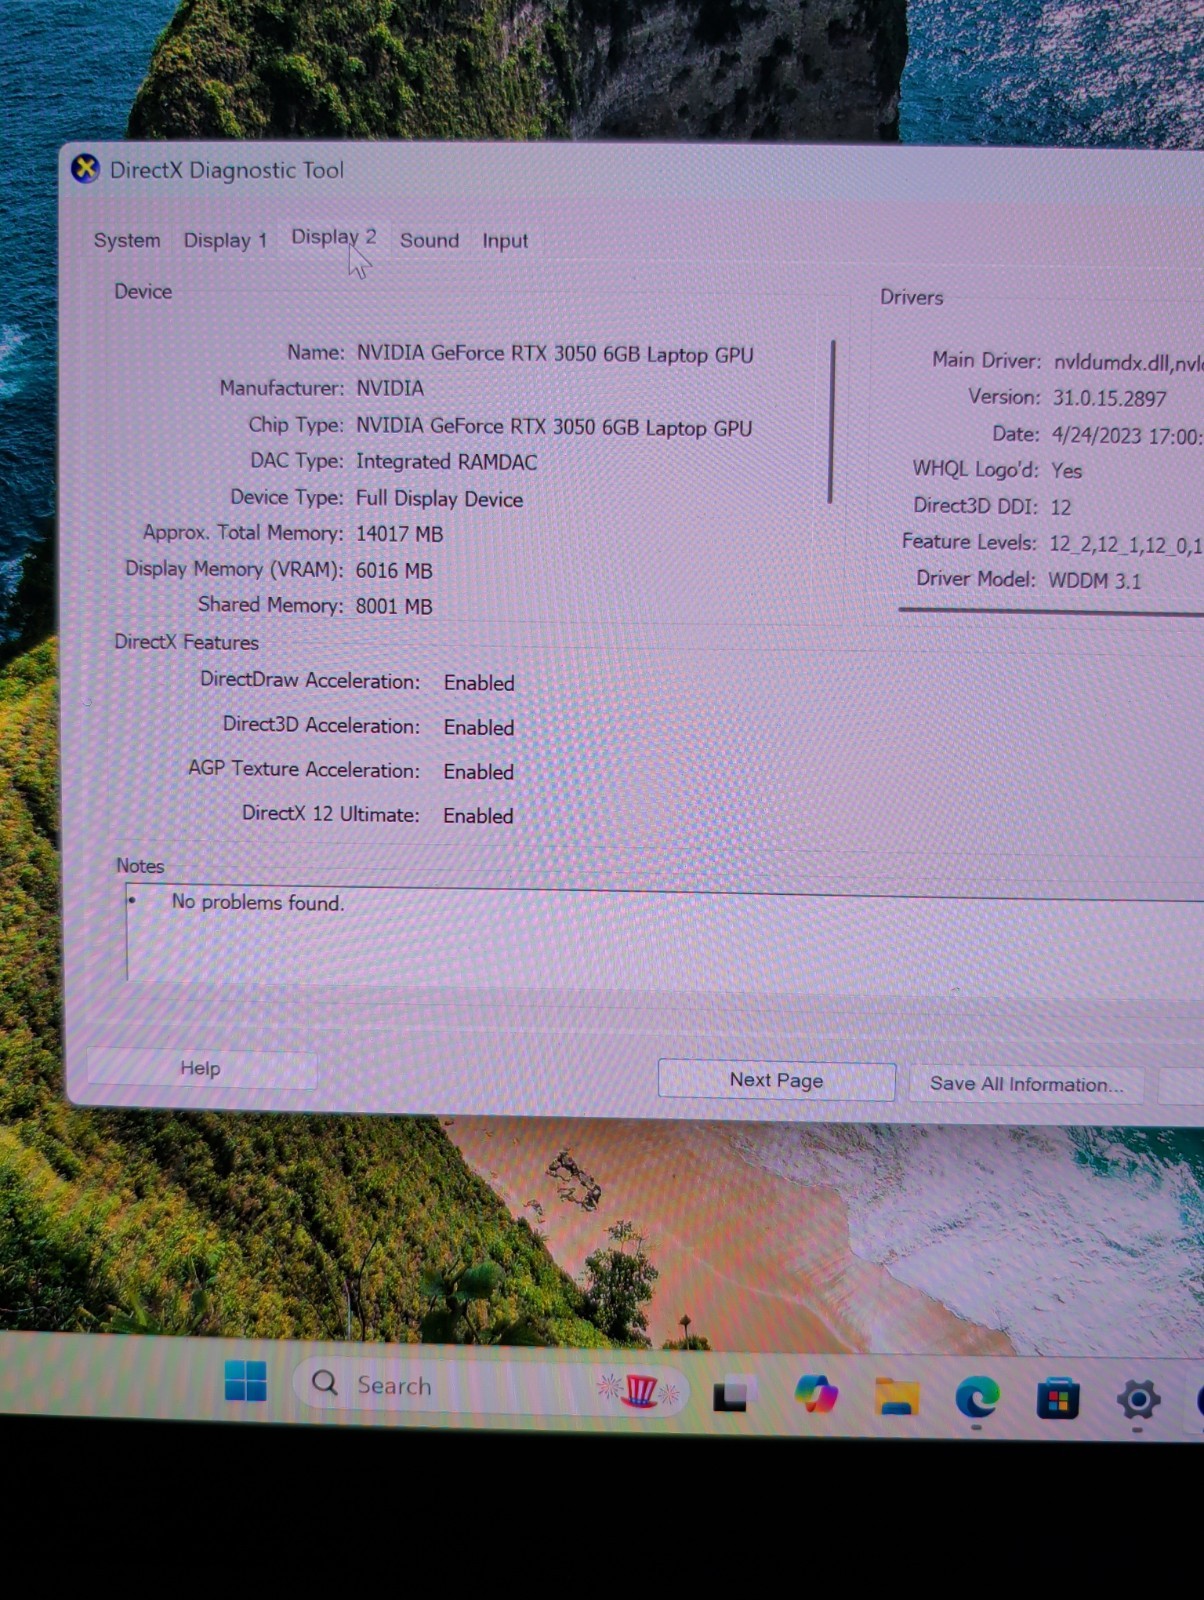The height and width of the screenshot is (1600, 1204).
Task: Open Microsoft Store from the taskbar
Action: pos(1057,1398)
